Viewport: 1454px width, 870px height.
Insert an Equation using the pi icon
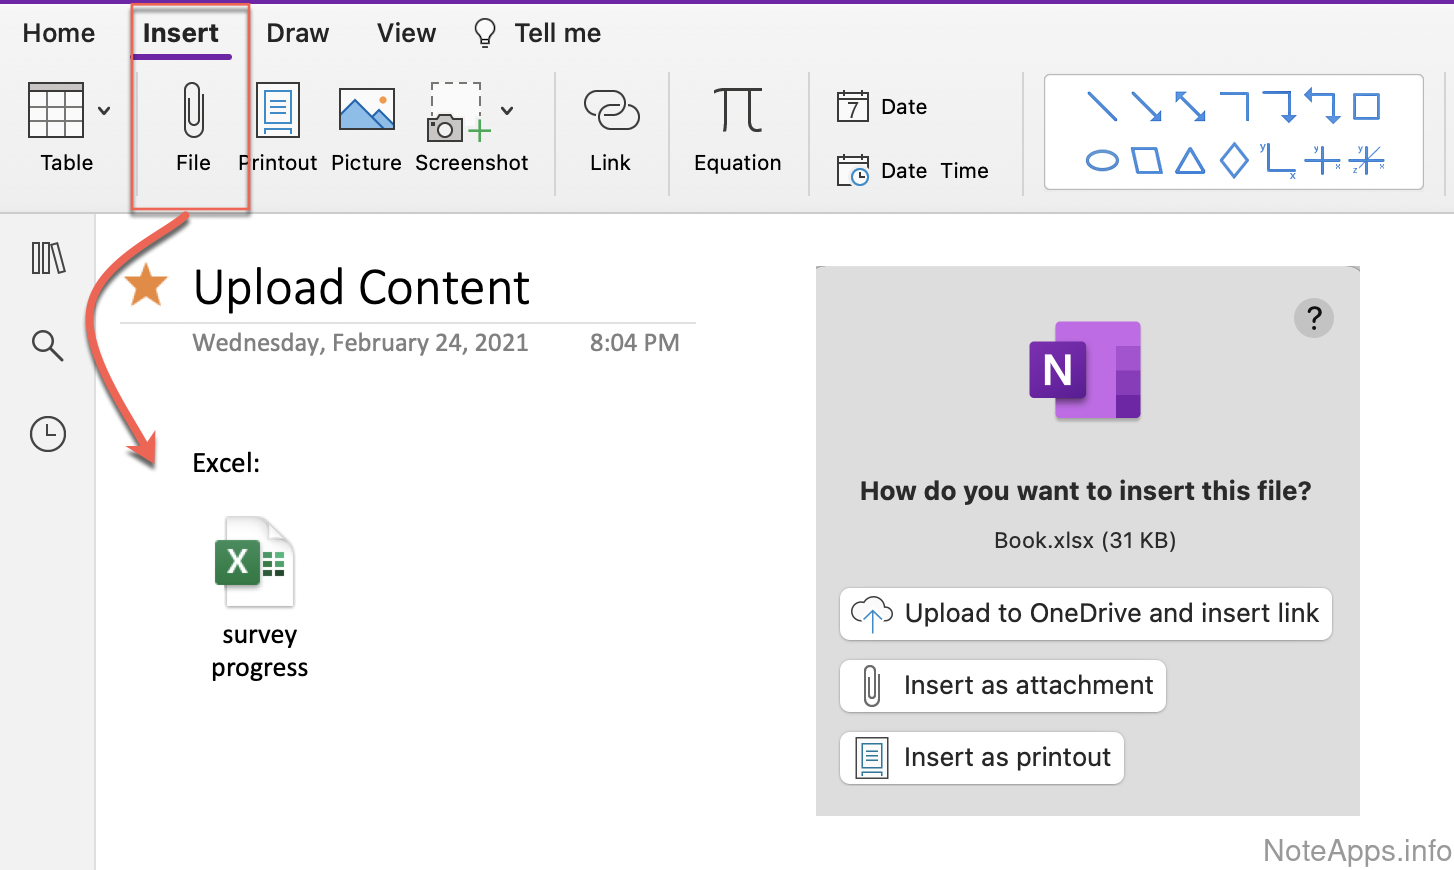[738, 111]
